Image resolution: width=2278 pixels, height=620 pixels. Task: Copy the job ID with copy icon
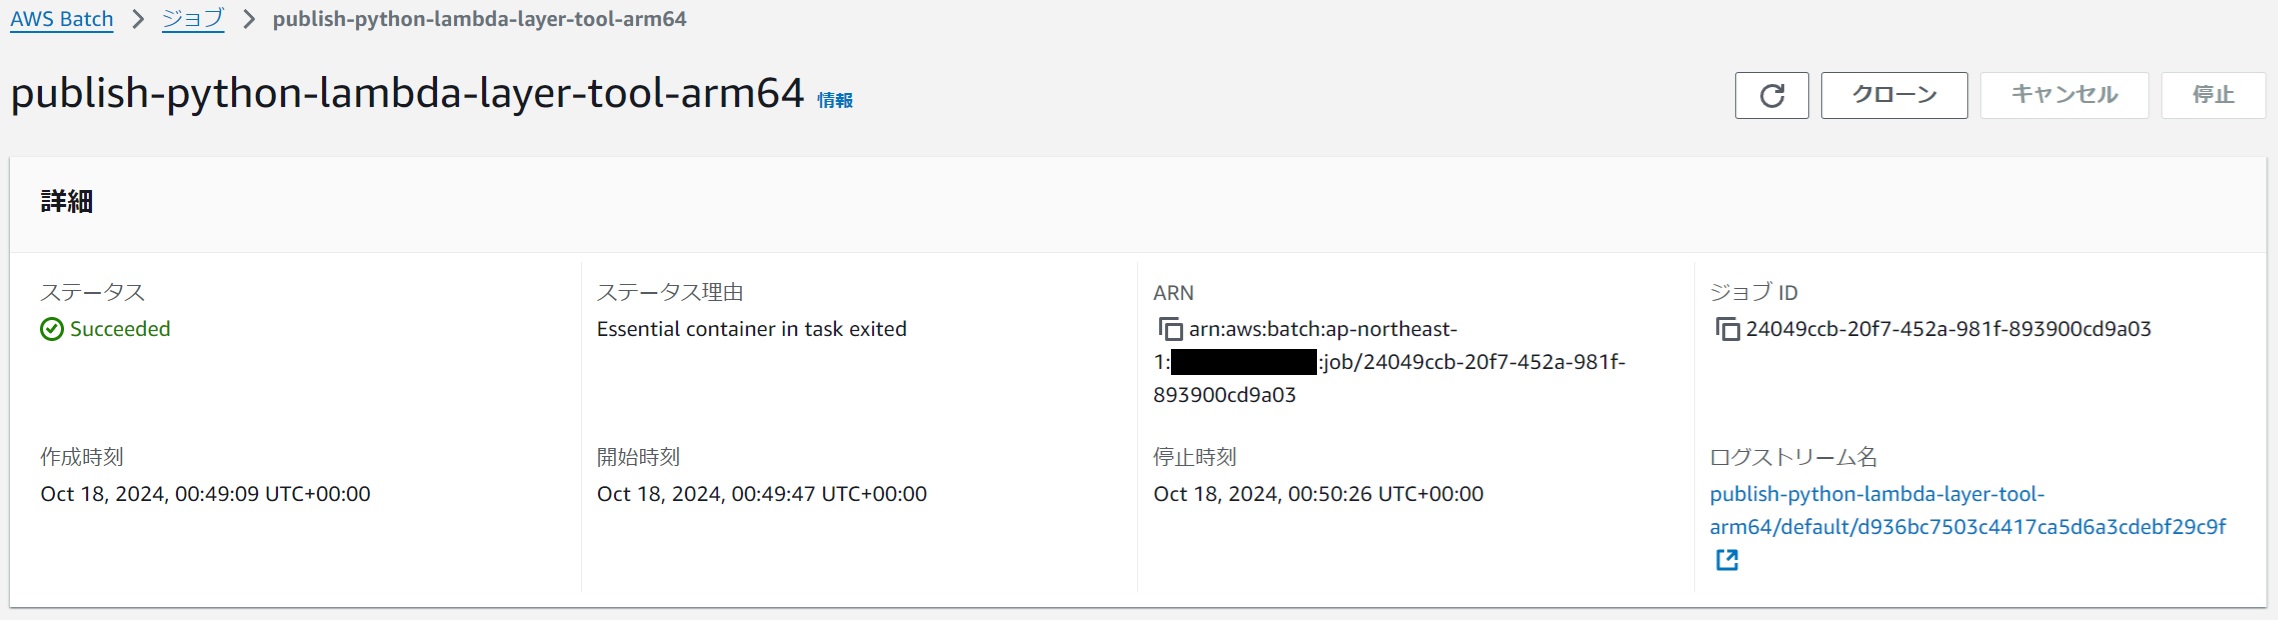coord(1727,329)
